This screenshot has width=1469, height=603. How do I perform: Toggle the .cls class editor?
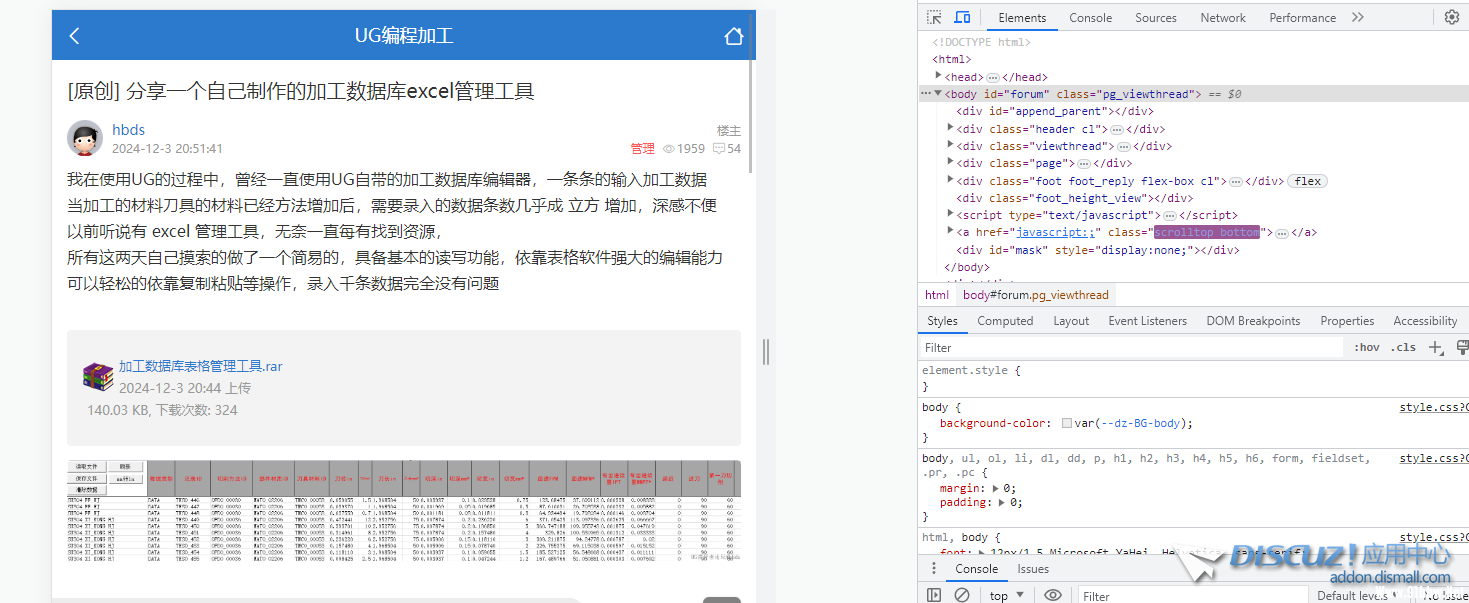coord(1405,347)
